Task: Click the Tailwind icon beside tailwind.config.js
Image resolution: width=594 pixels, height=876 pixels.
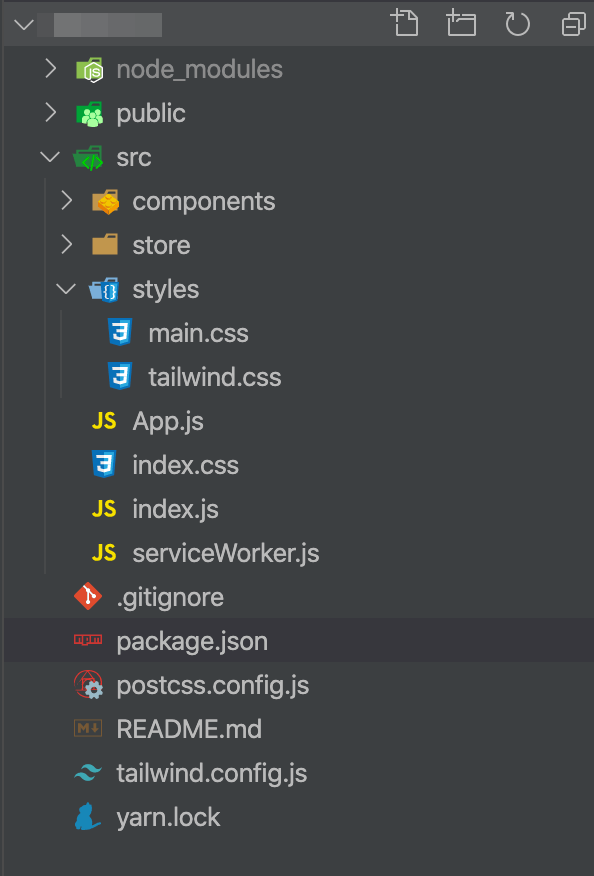Action: [x=88, y=773]
